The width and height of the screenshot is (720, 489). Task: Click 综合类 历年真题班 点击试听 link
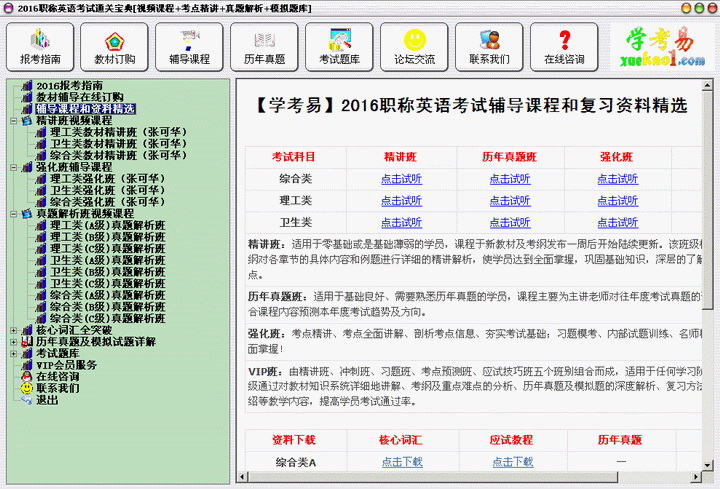(510, 179)
